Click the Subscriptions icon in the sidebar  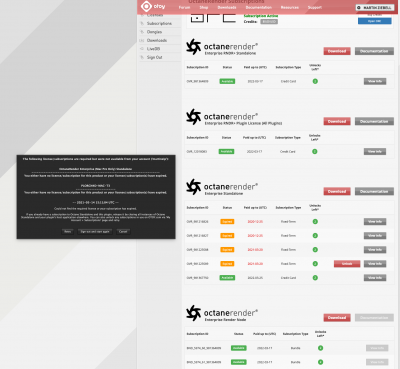point(142,23)
